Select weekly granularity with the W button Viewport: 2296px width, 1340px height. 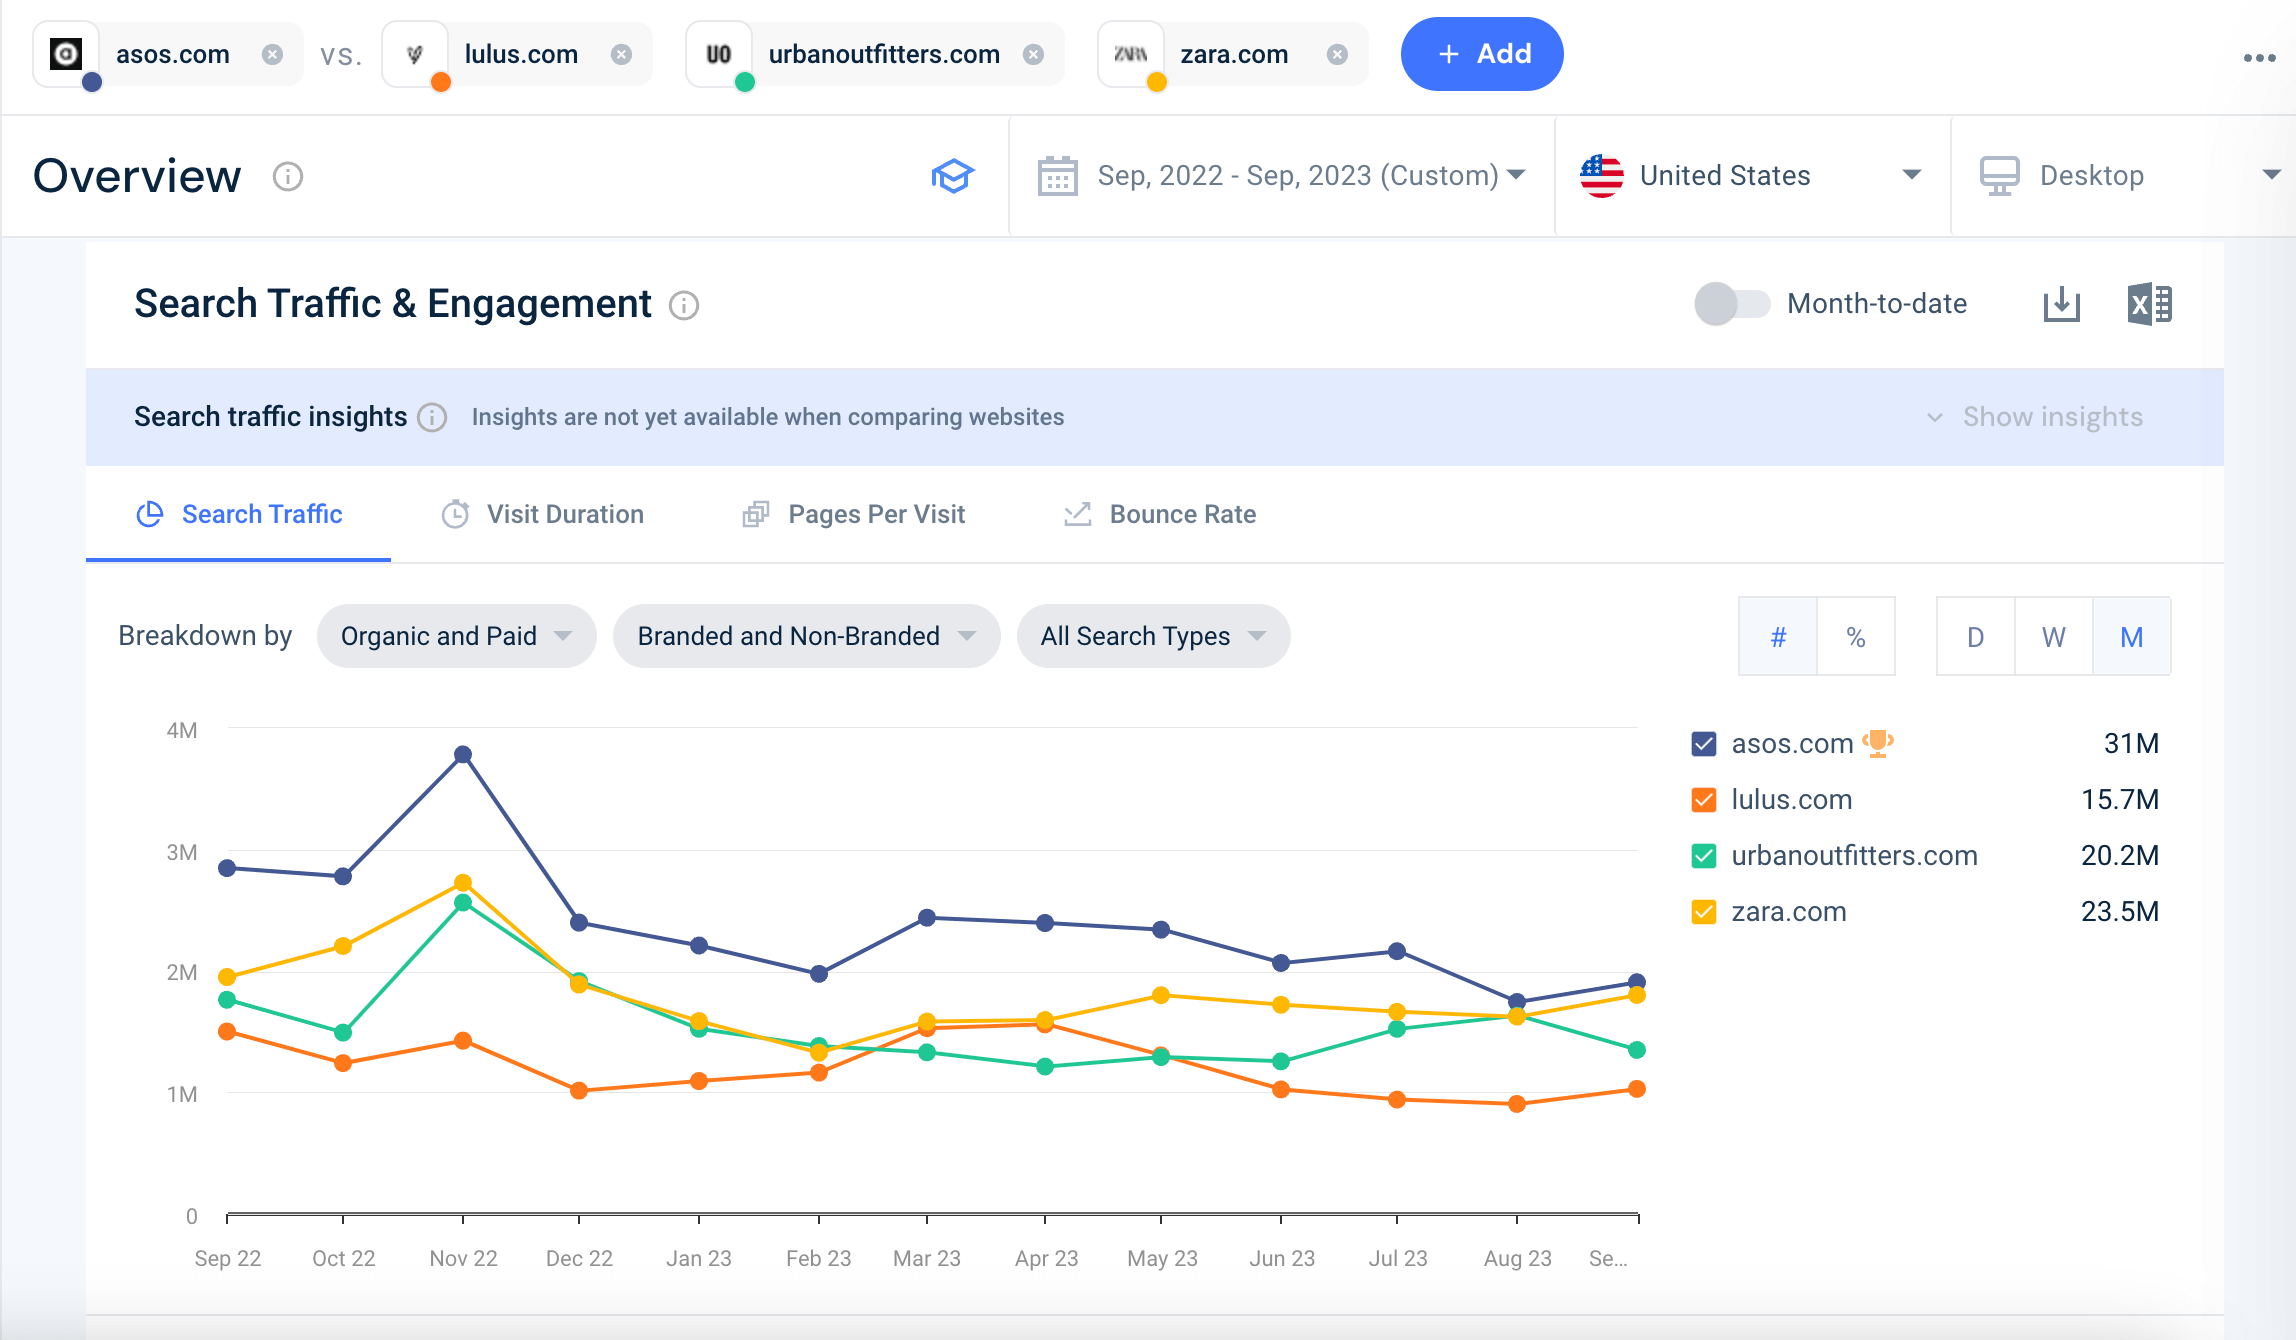[2052, 636]
